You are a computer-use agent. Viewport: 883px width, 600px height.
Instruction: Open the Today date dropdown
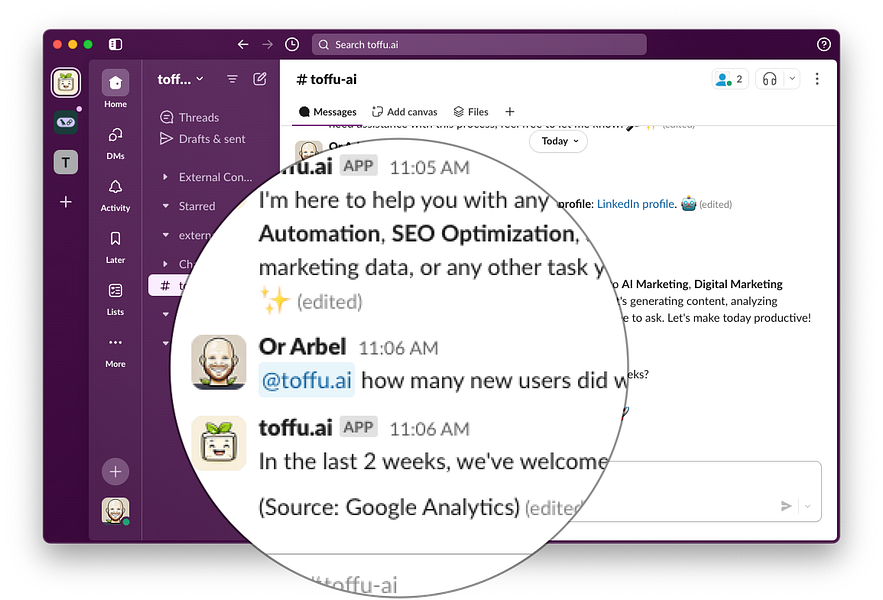559,141
